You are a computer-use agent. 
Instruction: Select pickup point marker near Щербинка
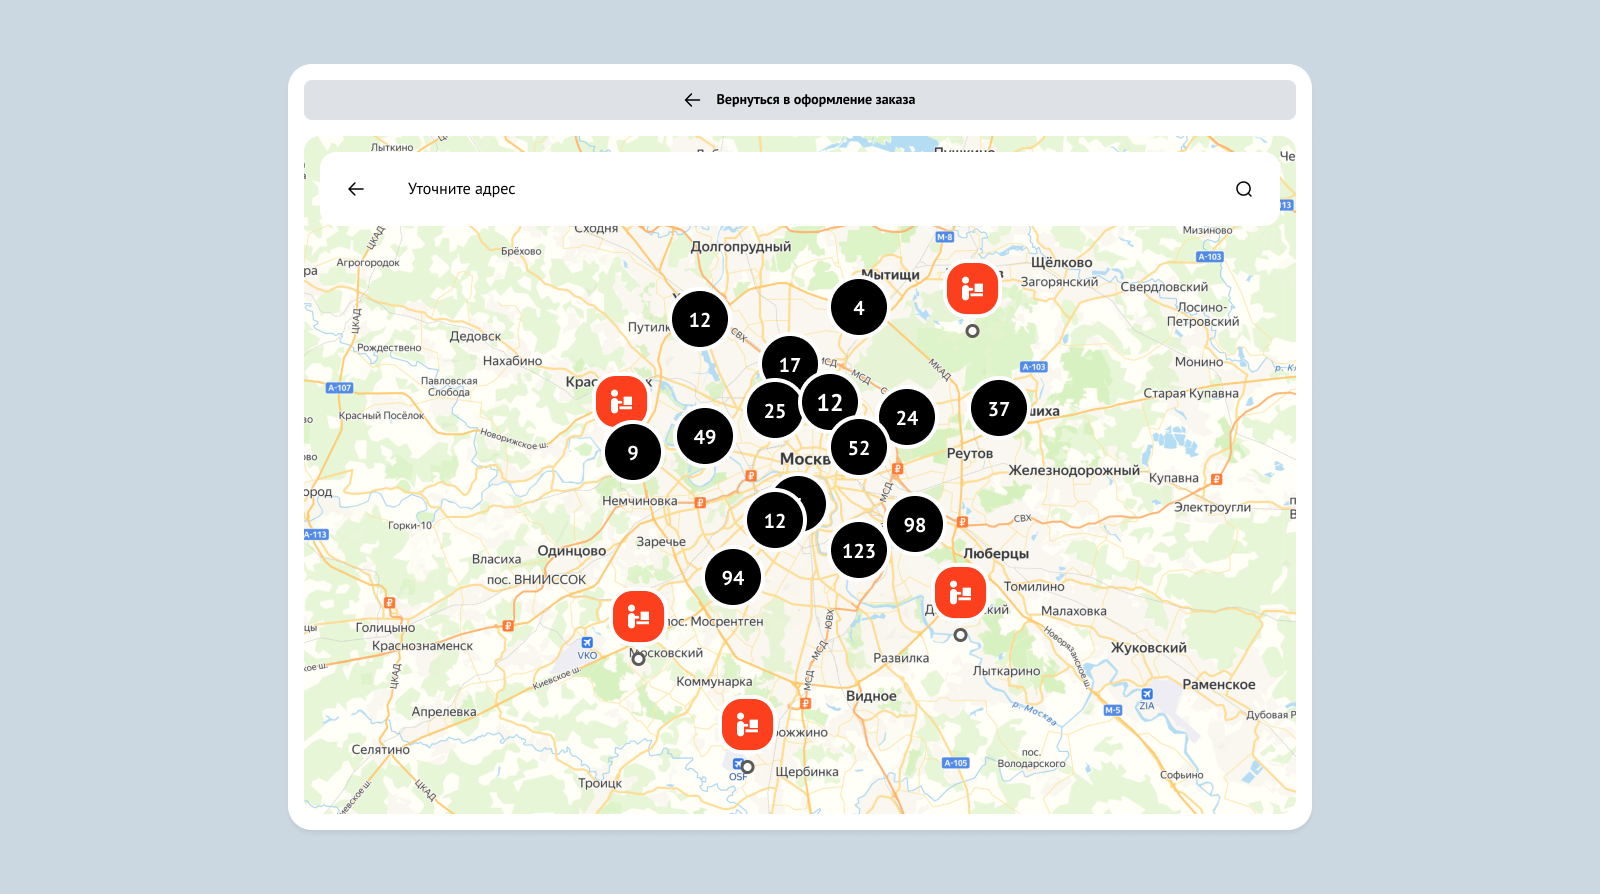[x=747, y=725]
